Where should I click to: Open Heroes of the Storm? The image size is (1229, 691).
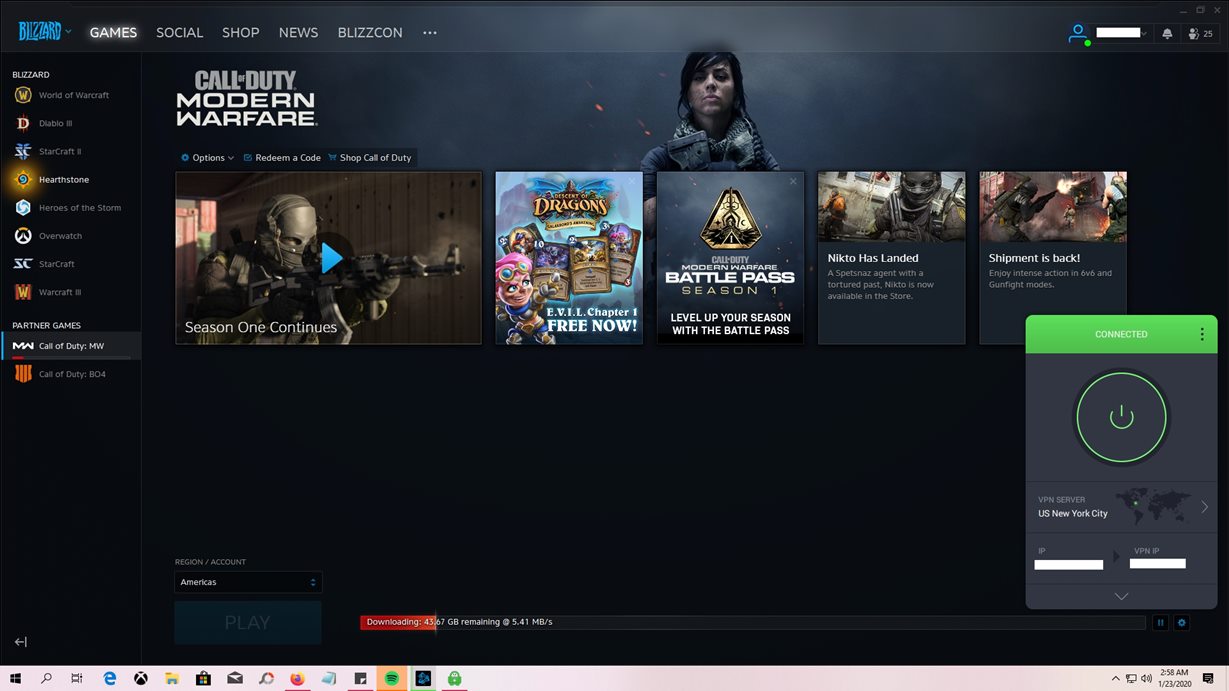pos(70,208)
